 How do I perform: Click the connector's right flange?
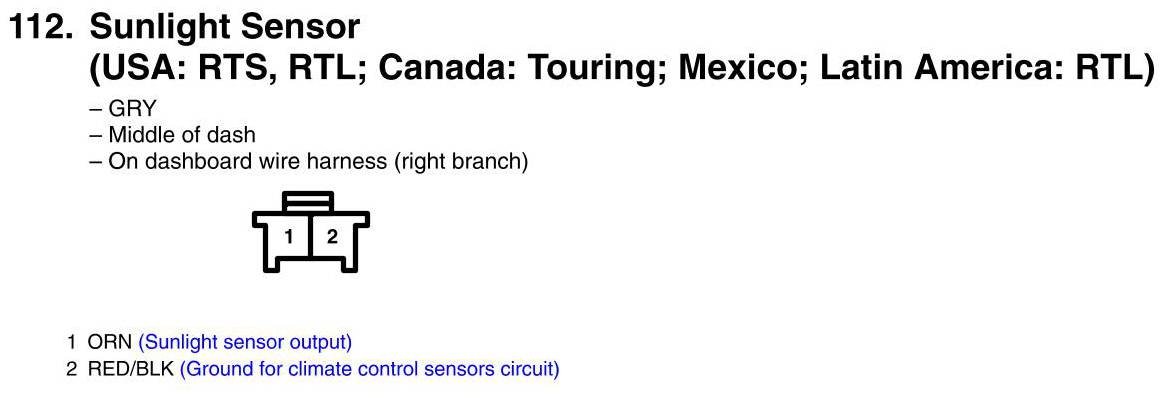(361, 219)
